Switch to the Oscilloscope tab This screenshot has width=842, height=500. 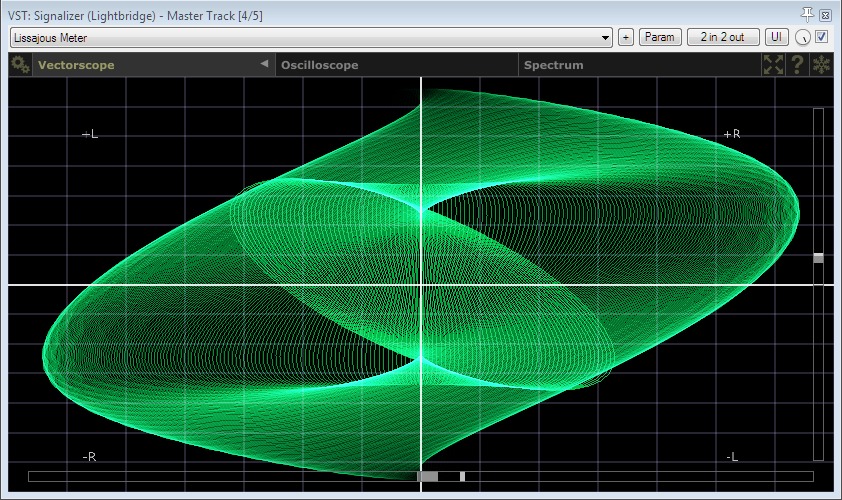click(320, 65)
